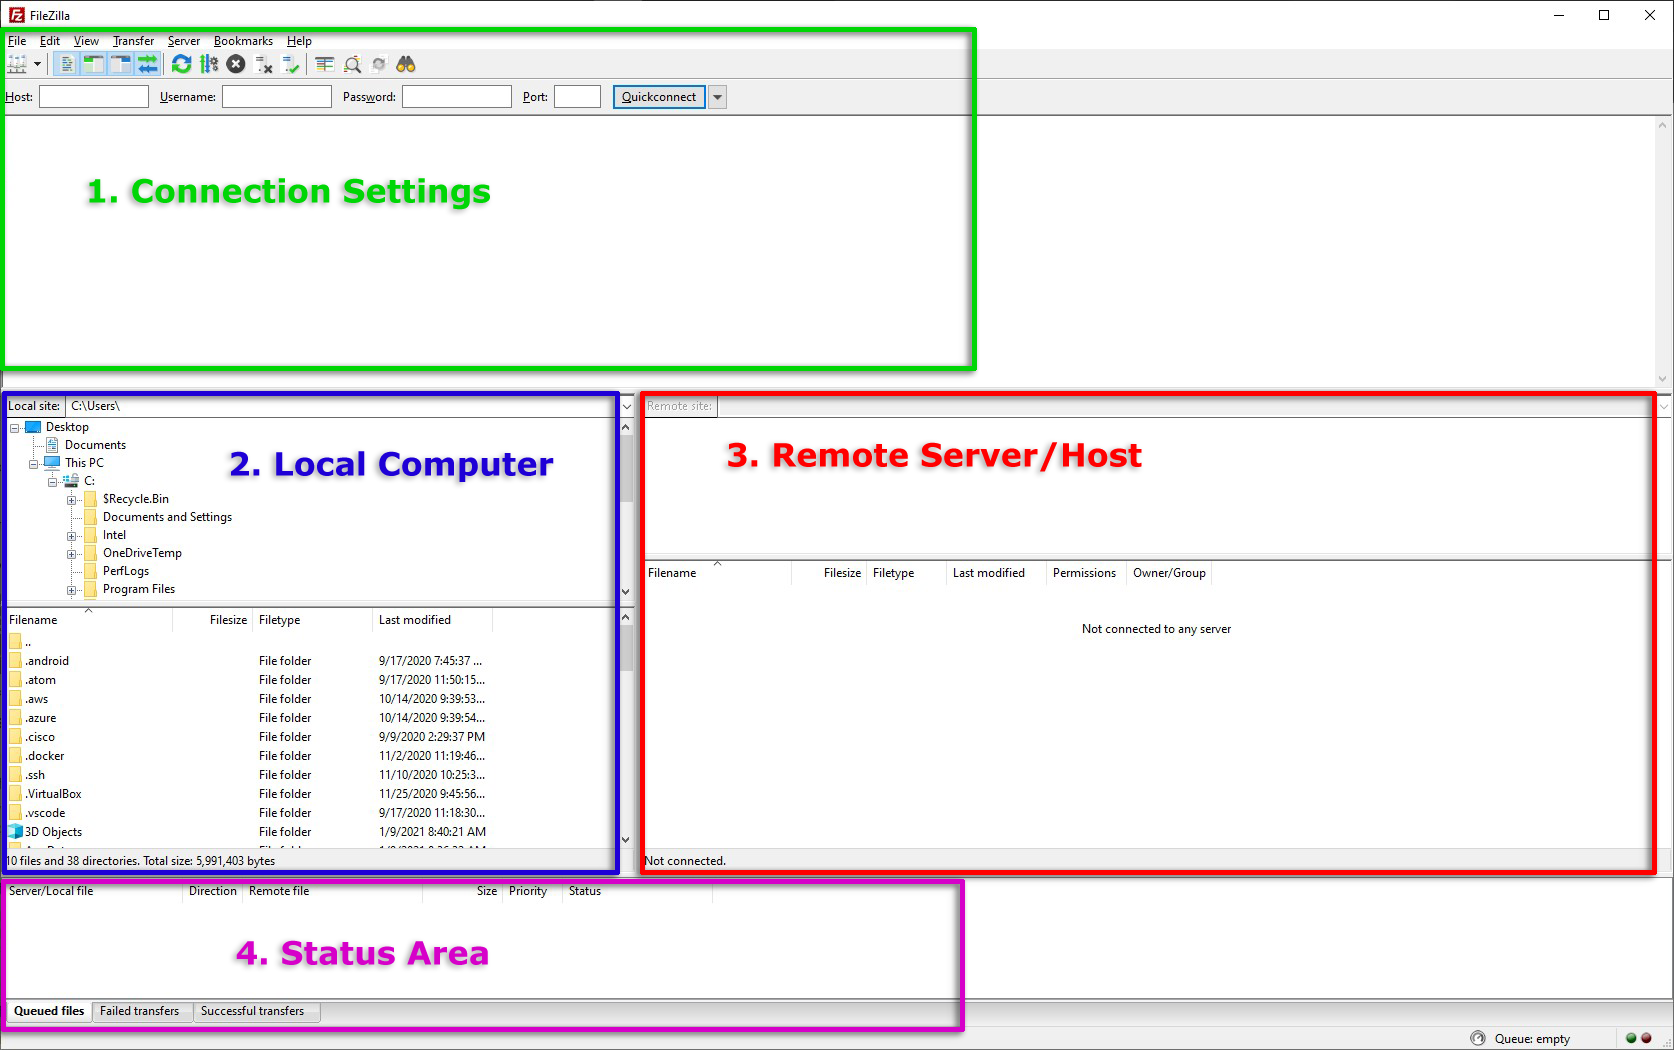1674x1050 pixels.
Task: Switch to the Queued files tab
Action: (49, 1011)
